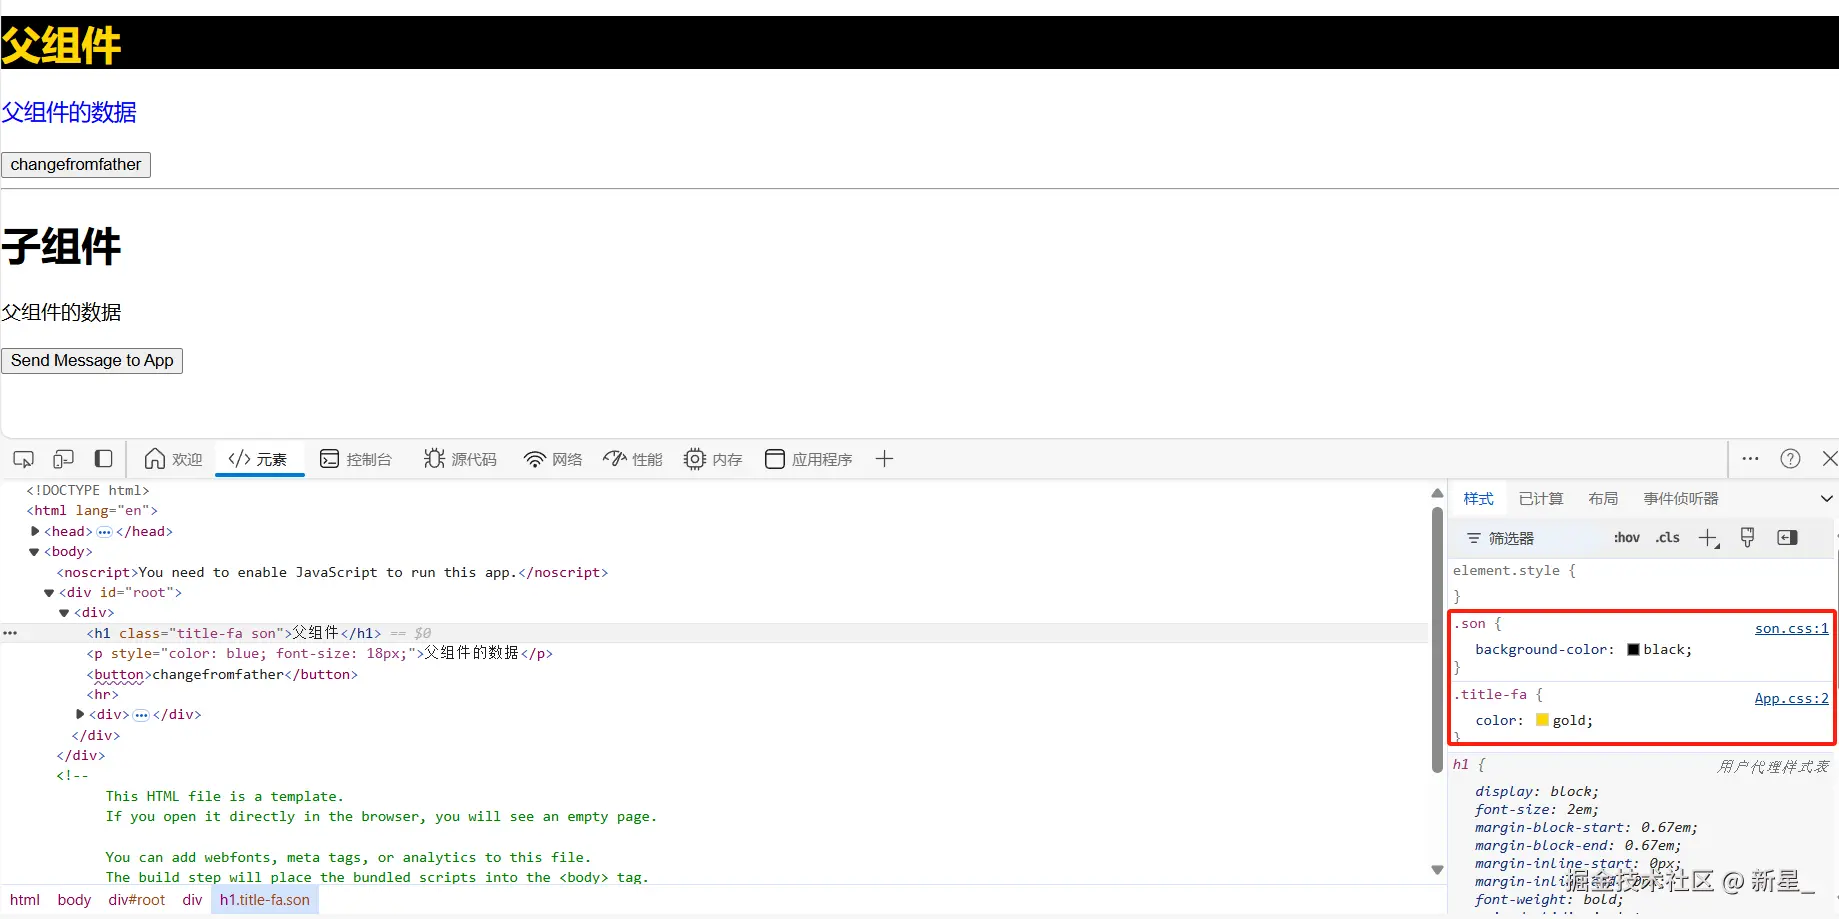The height and width of the screenshot is (919, 1839).
Task: Select the 样式 styles pane tab
Action: click(1478, 499)
